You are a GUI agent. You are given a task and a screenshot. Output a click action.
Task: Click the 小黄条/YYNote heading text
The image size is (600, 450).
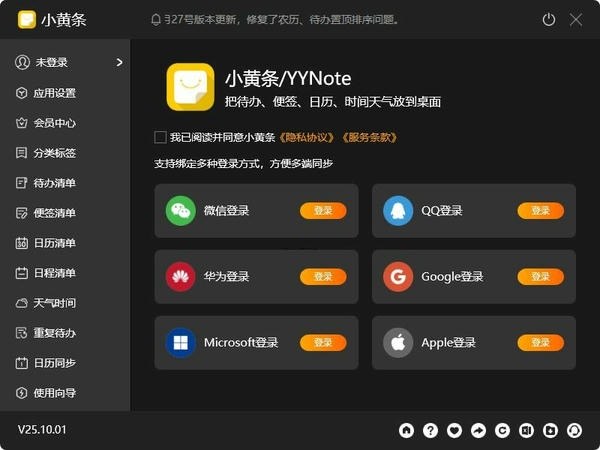point(288,78)
